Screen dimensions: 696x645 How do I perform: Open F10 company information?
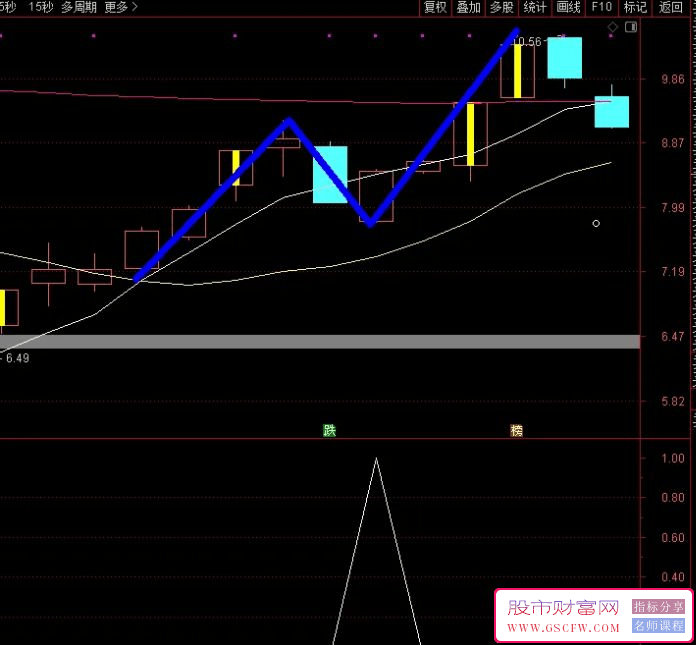pos(601,8)
